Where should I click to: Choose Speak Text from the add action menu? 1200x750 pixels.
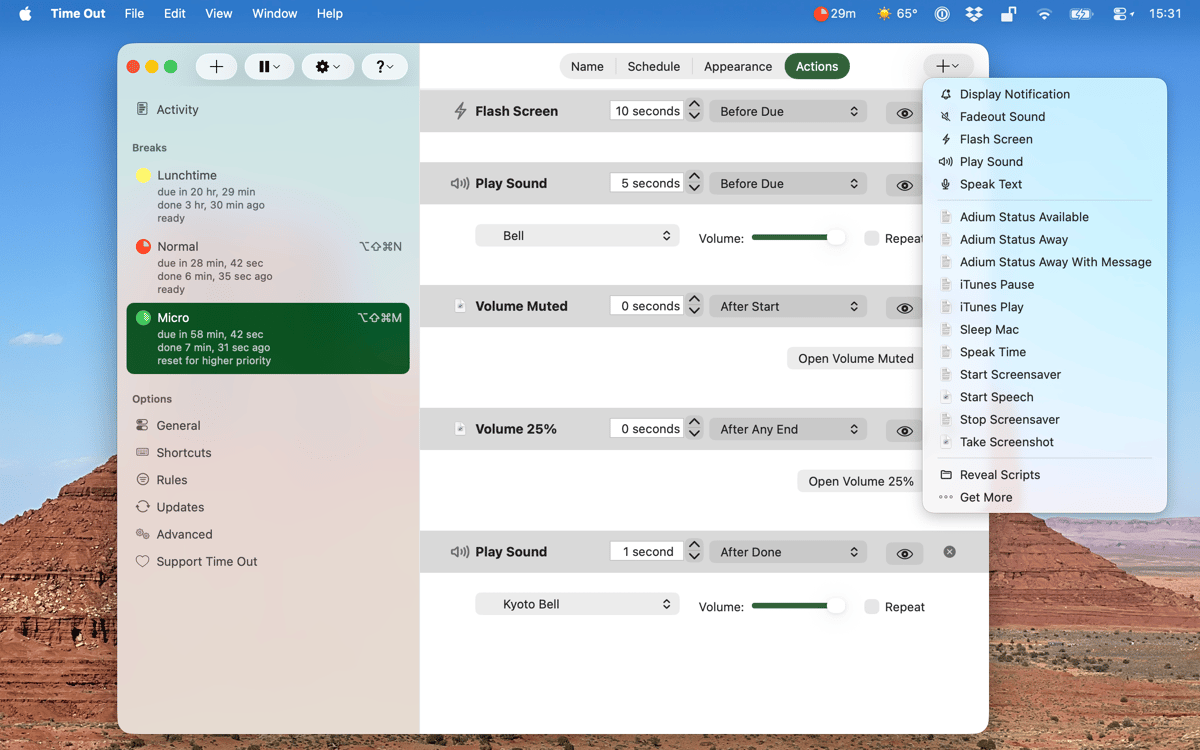(990, 184)
